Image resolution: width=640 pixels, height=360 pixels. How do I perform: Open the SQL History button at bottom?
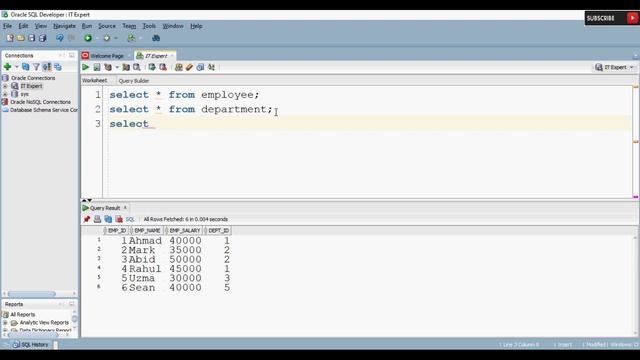tap(31, 344)
